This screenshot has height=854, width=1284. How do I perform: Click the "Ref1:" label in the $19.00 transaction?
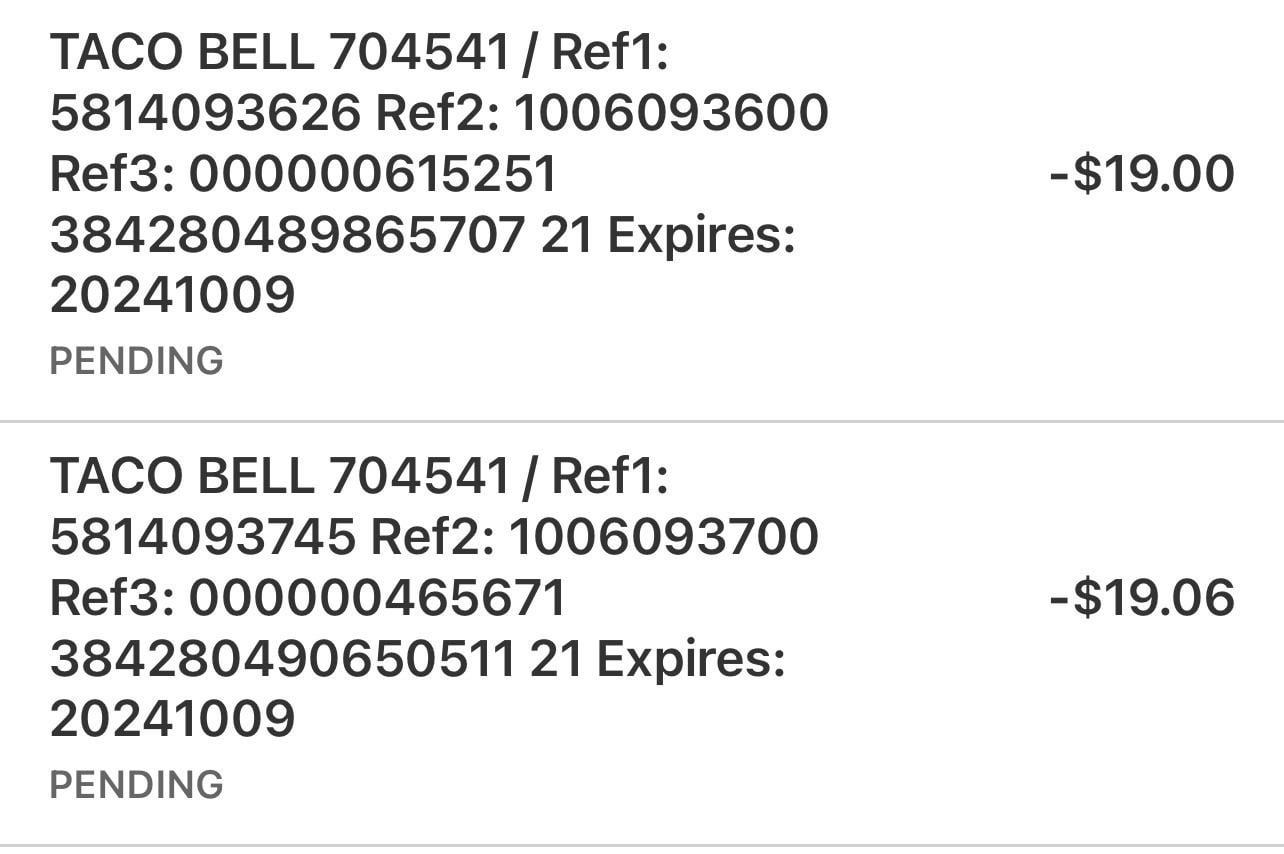[x=609, y=52]
